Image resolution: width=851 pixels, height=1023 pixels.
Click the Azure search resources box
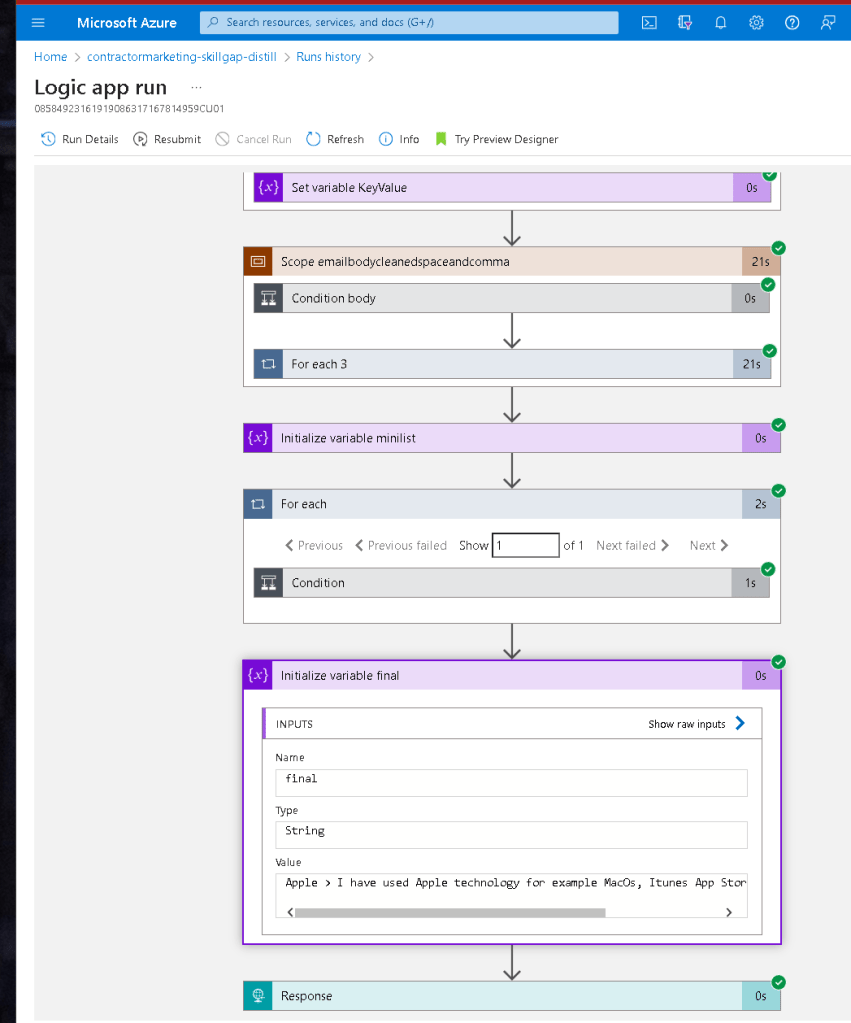coord(409,22)
